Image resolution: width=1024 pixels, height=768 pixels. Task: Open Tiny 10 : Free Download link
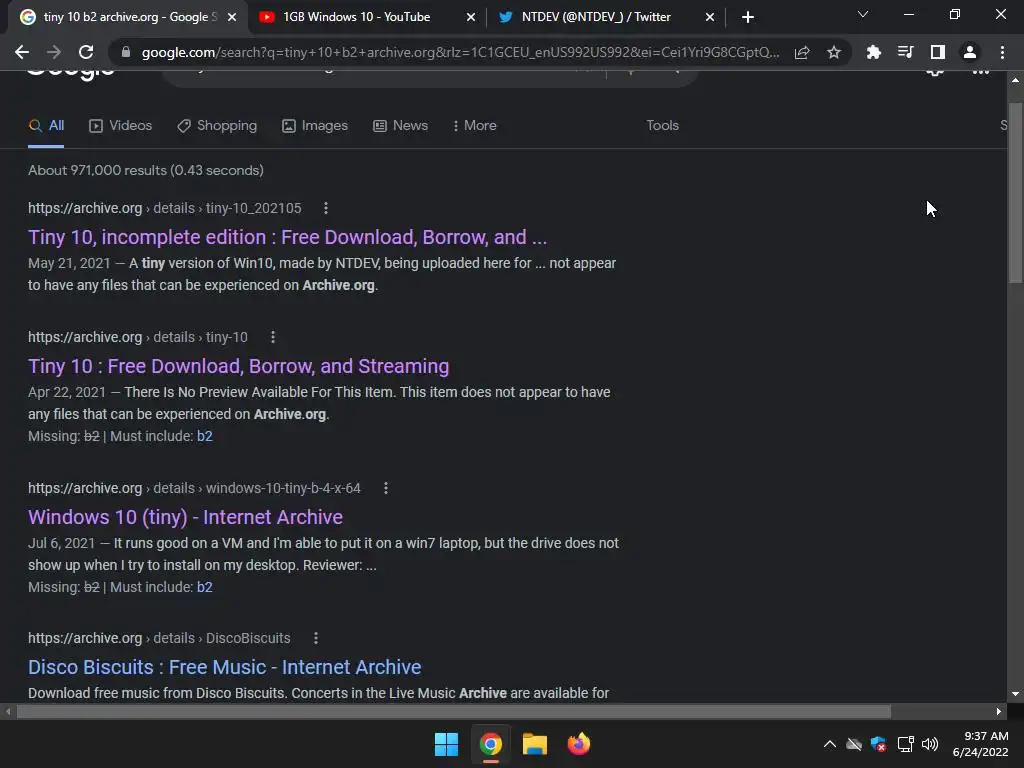click(238, 366)
